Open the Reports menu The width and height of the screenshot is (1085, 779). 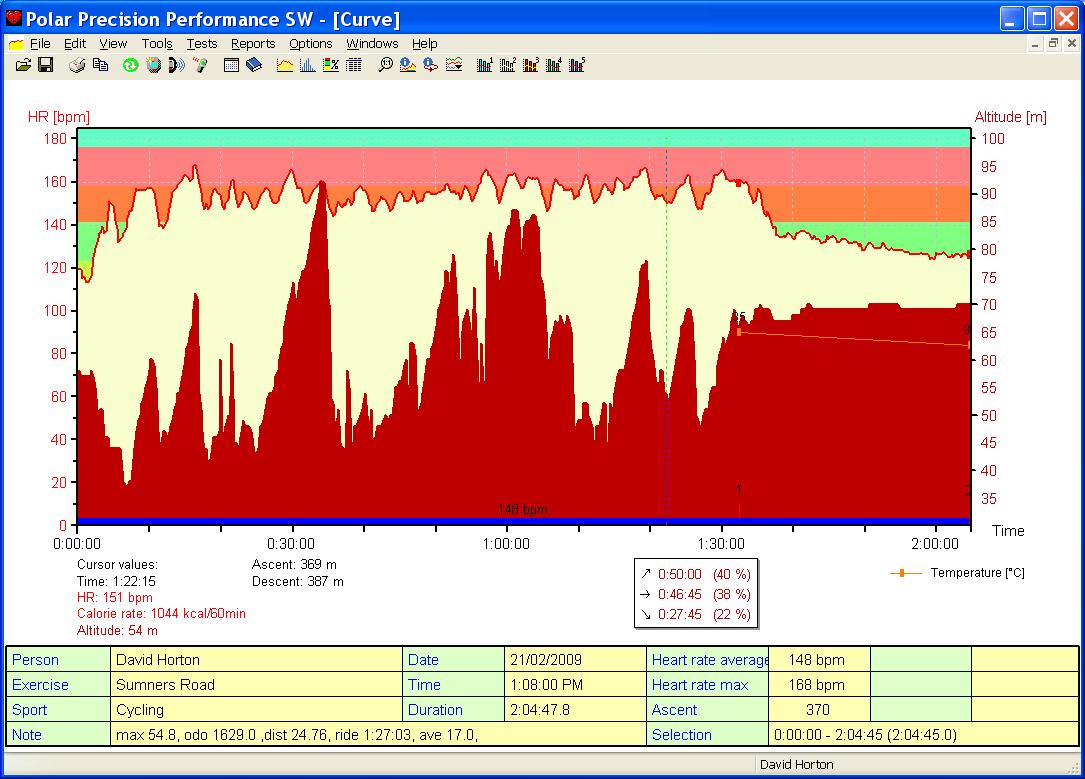(253, 43)
